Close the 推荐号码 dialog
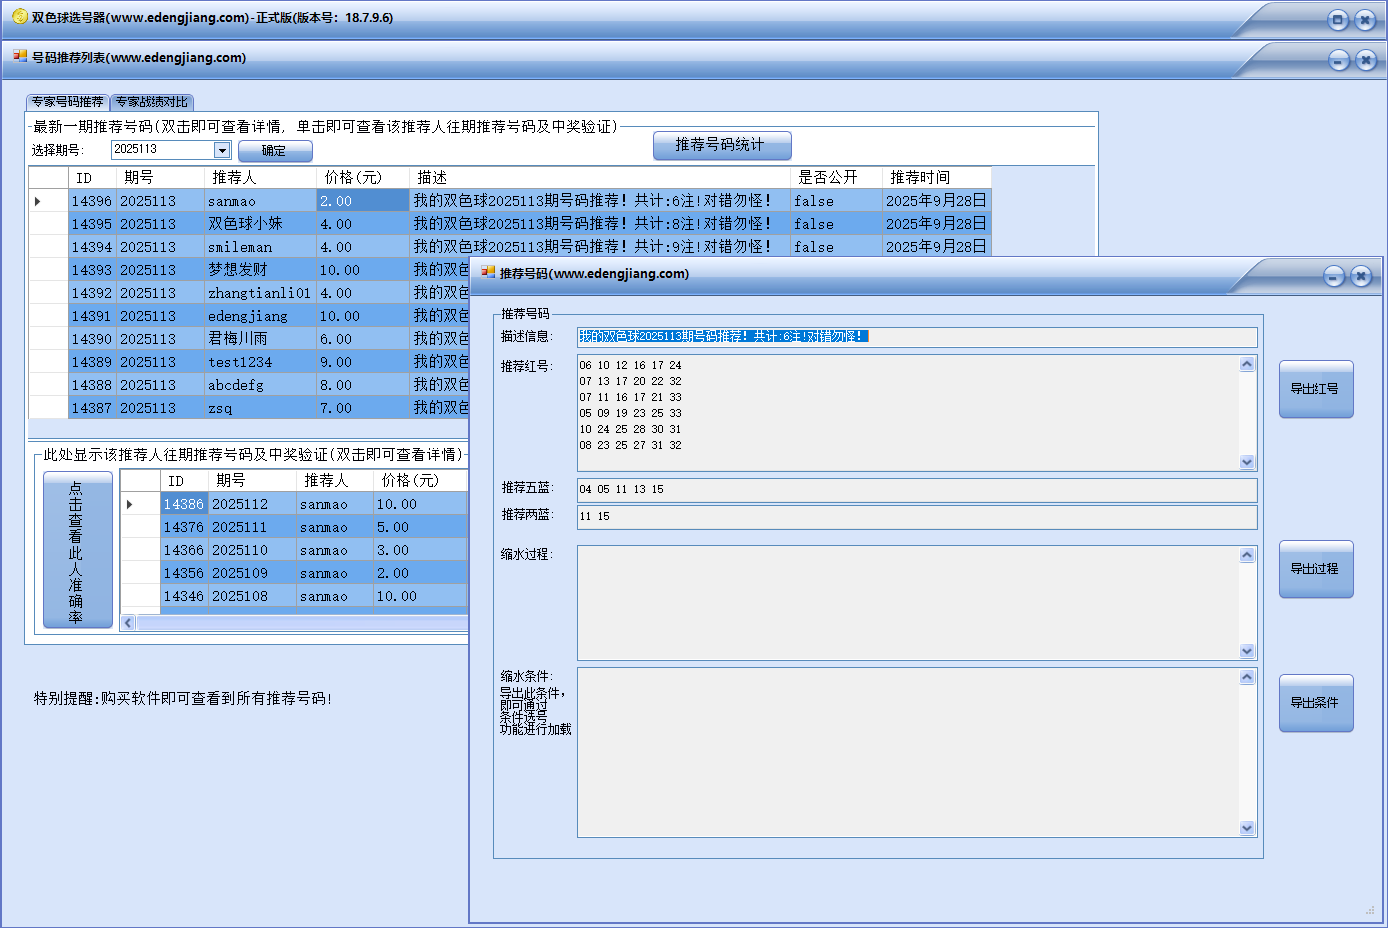Image resolution: width=1388 pixels, height=928 pixels. [x=1360, y=276]
